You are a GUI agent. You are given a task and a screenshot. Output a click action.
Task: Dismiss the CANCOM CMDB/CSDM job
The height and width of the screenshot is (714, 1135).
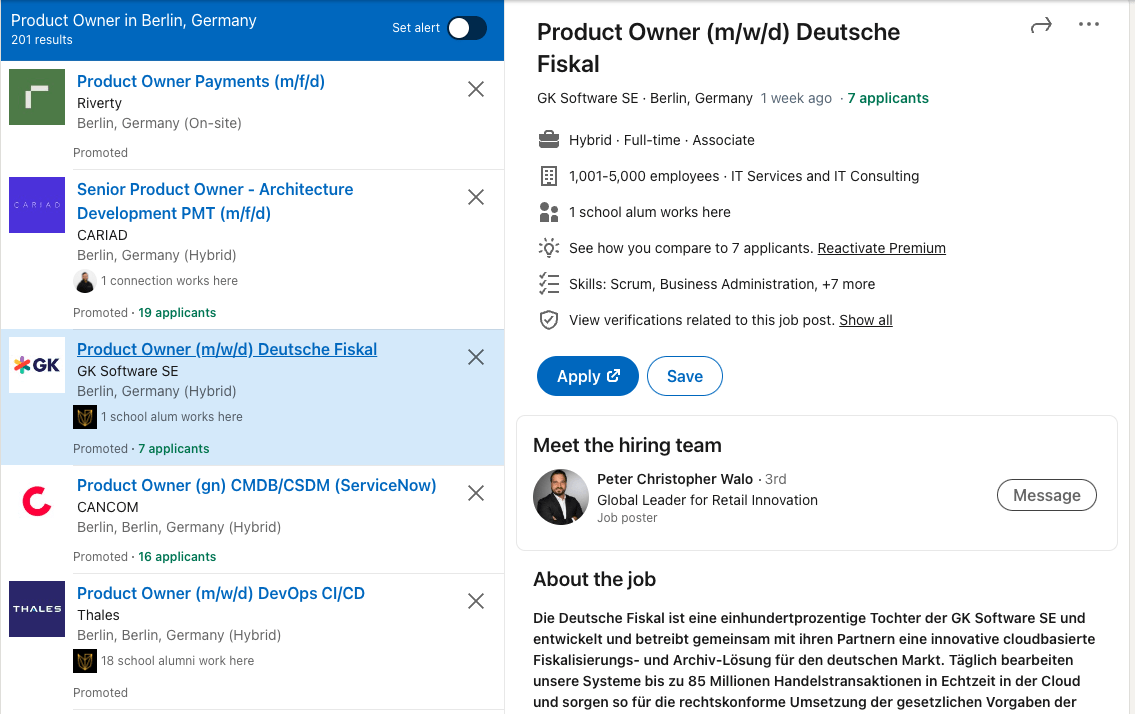476,493
